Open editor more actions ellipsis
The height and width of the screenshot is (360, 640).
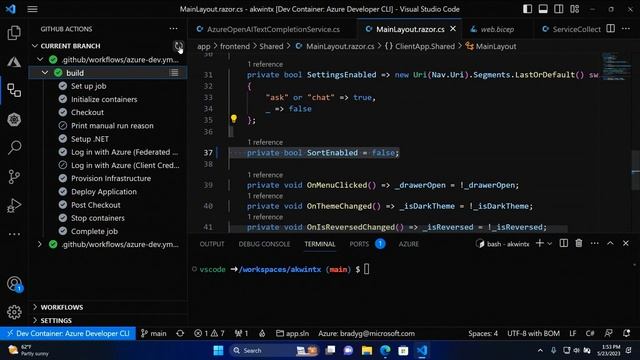click(626, 29)
